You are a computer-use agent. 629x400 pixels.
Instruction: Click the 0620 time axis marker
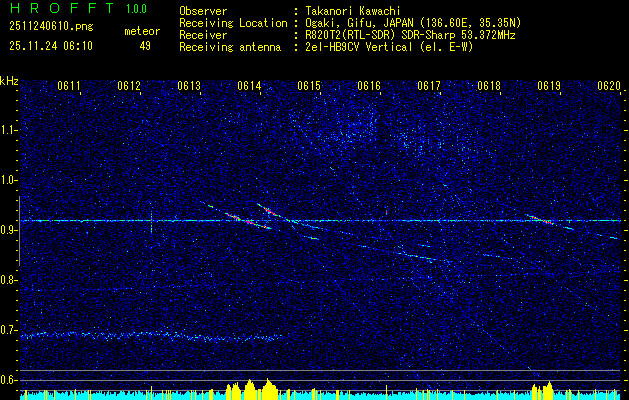[609, 86]
